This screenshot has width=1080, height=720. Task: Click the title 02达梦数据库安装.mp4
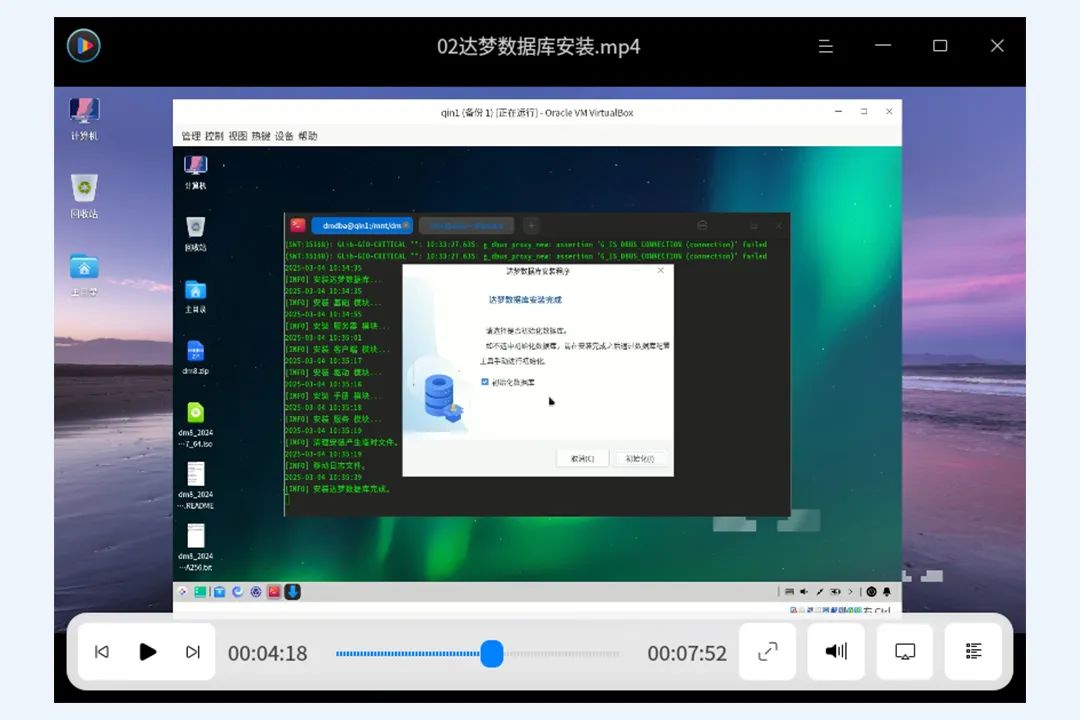[539, 47]
